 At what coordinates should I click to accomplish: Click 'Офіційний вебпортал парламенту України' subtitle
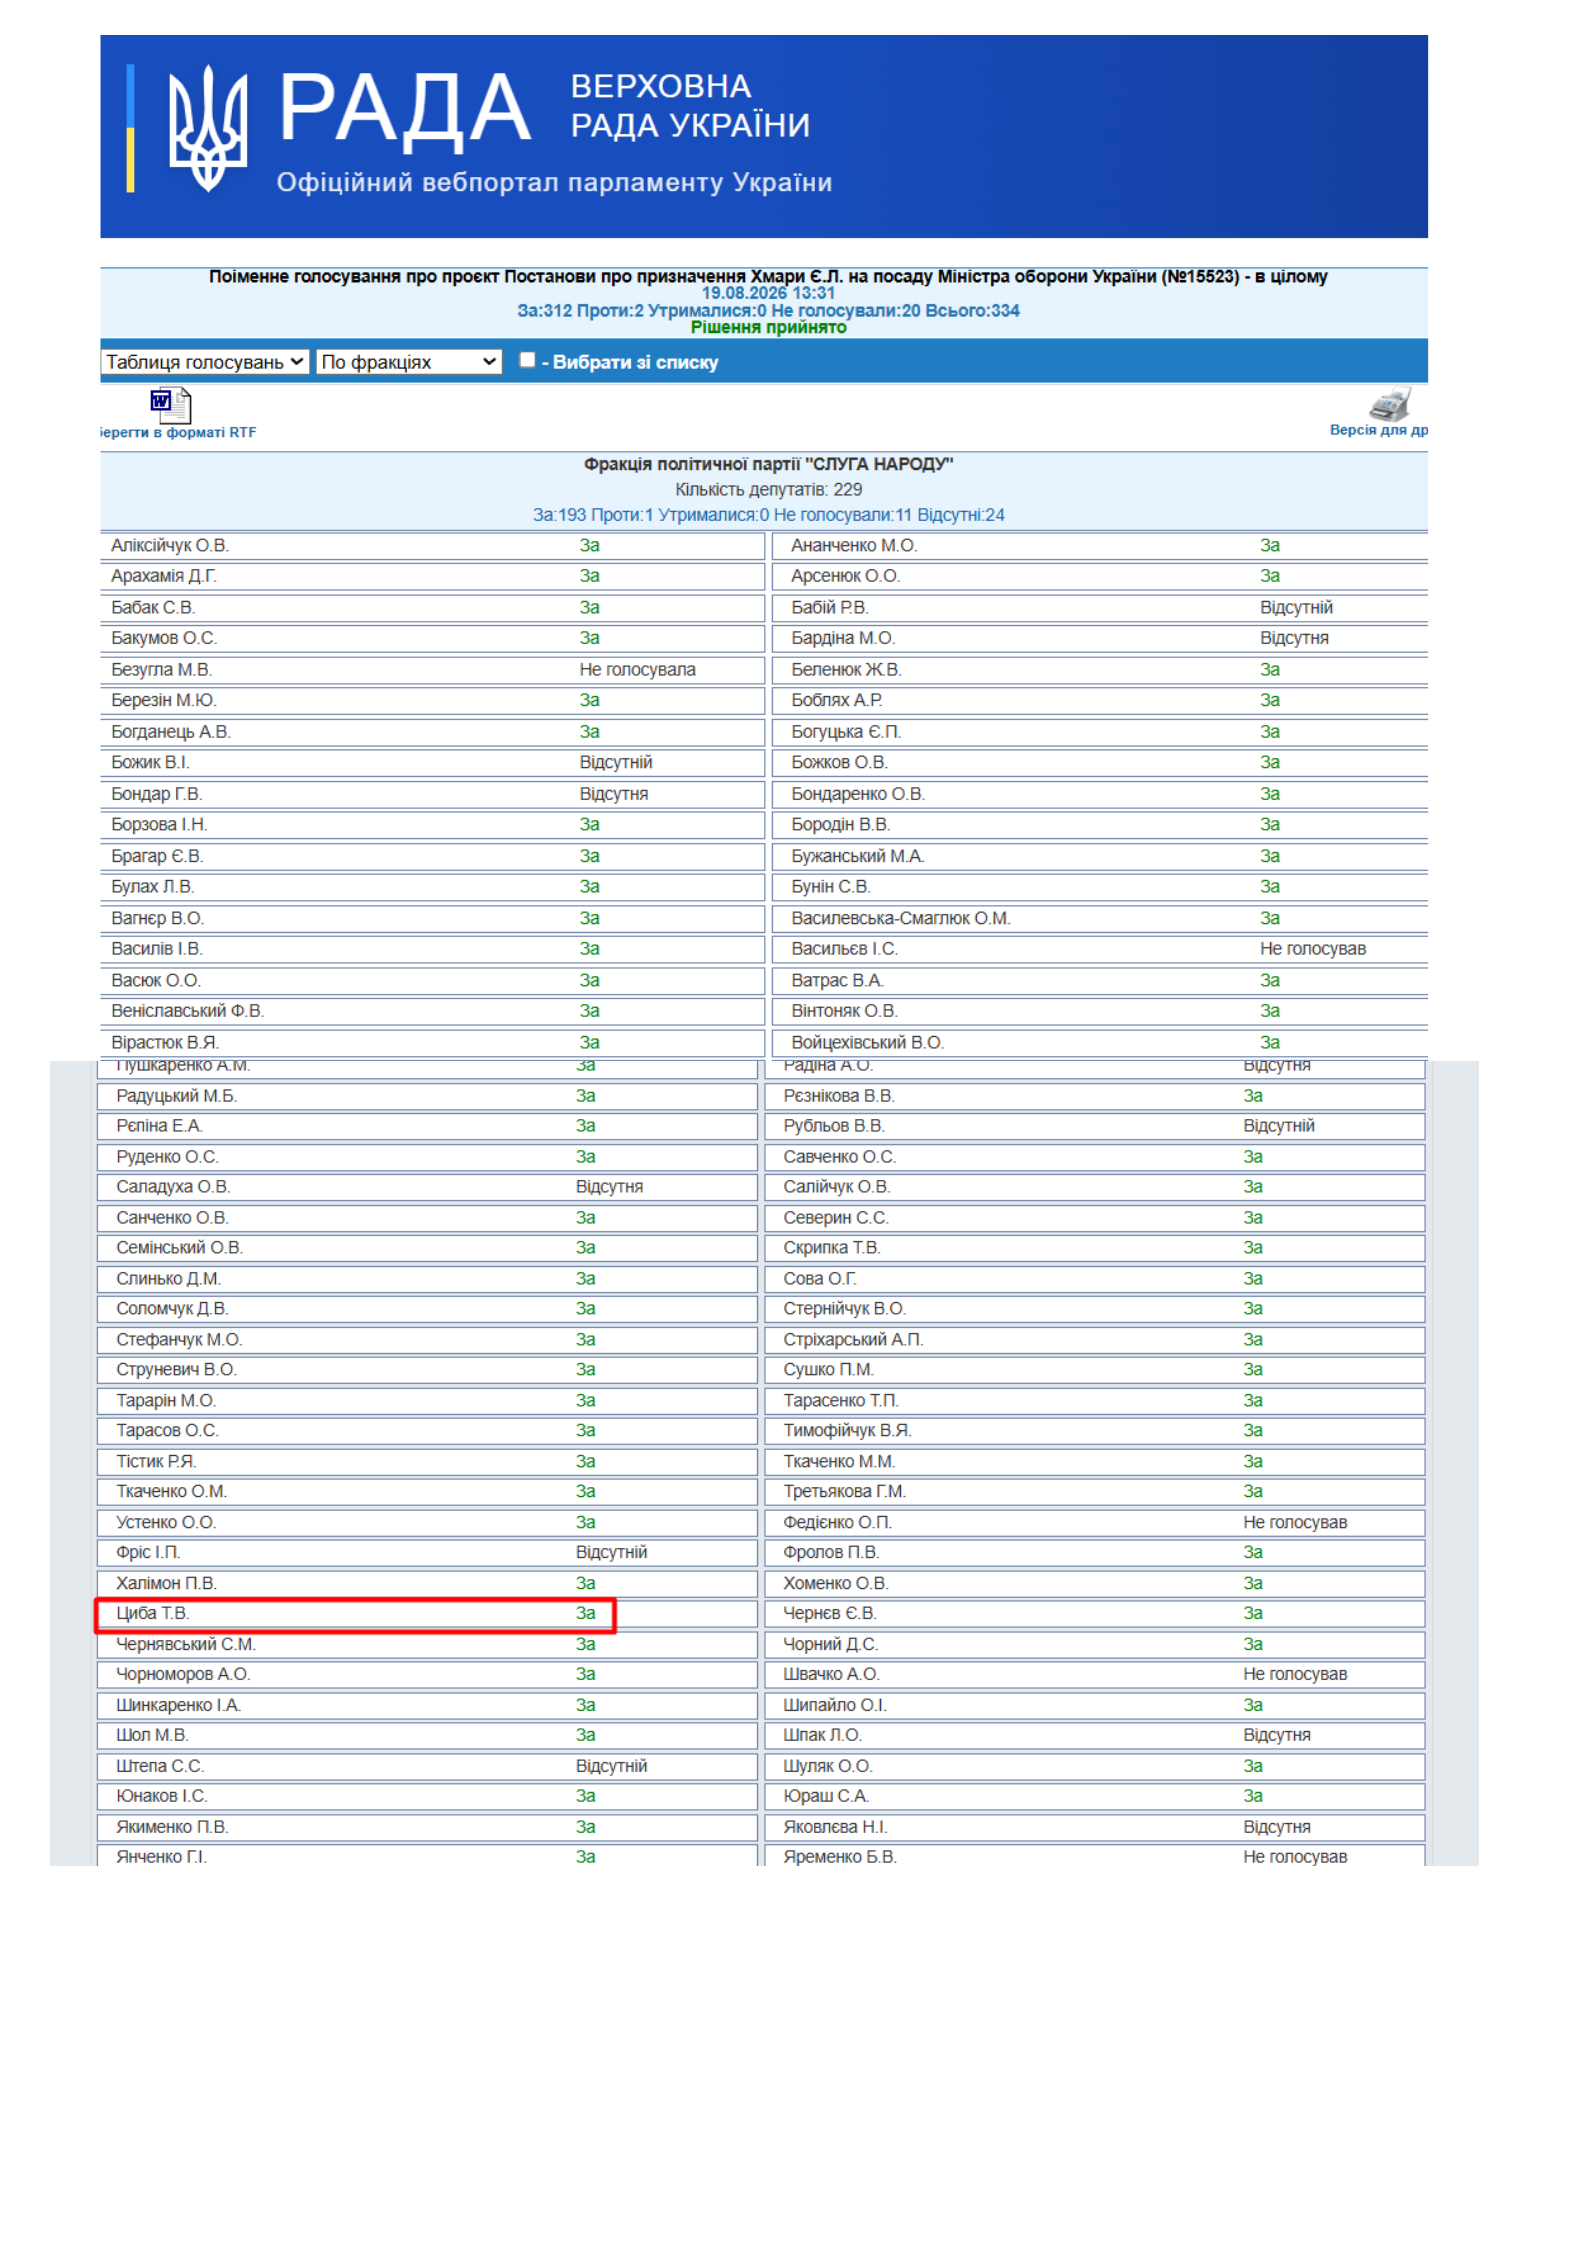point(554,182)
